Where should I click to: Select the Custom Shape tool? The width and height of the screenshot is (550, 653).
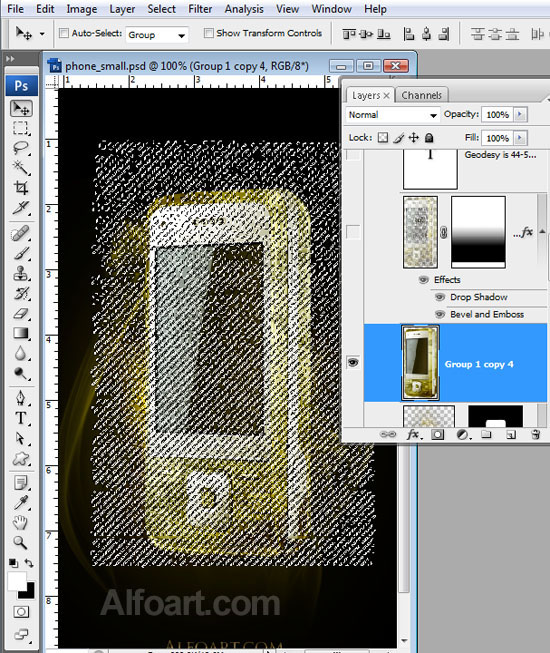pos(20,459)
